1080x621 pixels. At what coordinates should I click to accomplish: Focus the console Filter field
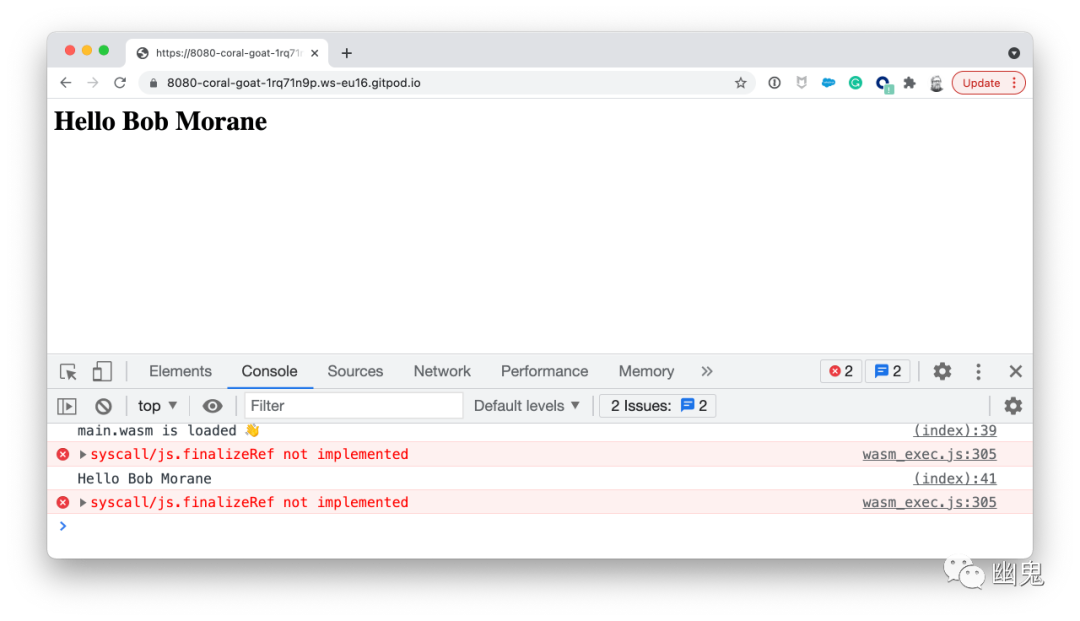[x=353, y=406]
